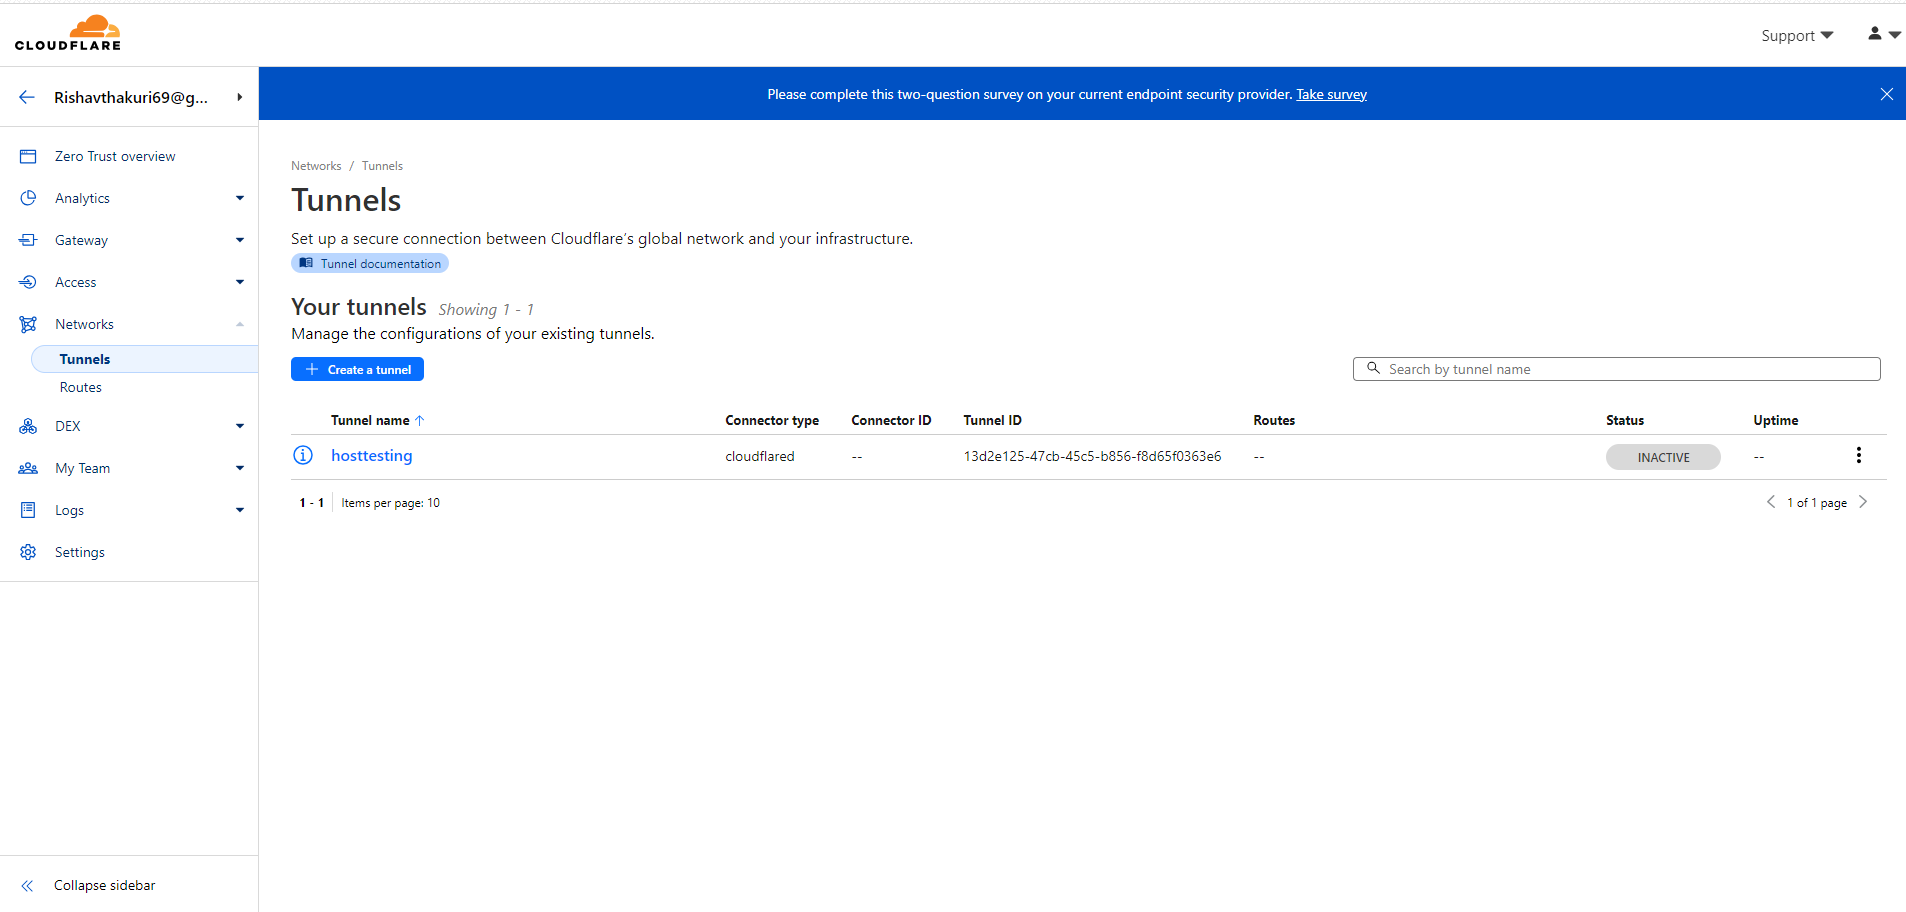Click the Routes column header
1906x912 pixels.
click(1274, 420)
